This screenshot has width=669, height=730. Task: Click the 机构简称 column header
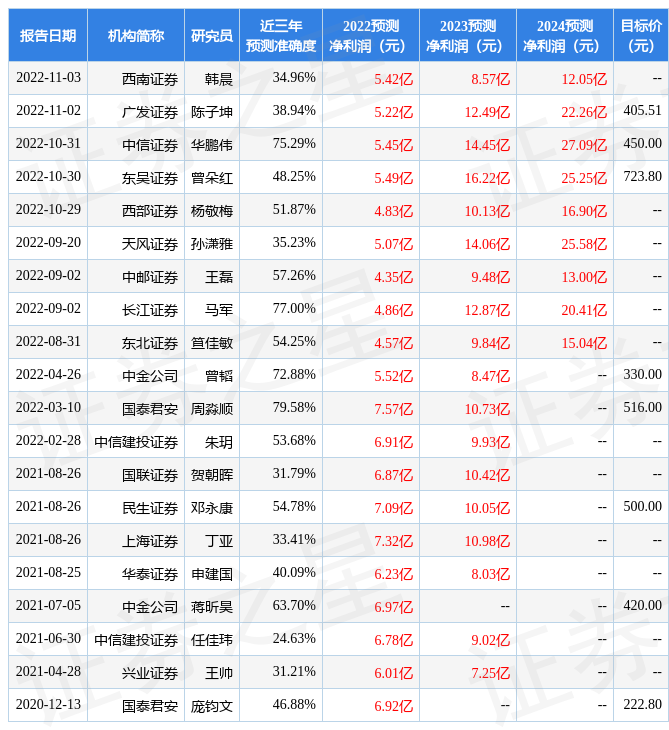point(136,35)
